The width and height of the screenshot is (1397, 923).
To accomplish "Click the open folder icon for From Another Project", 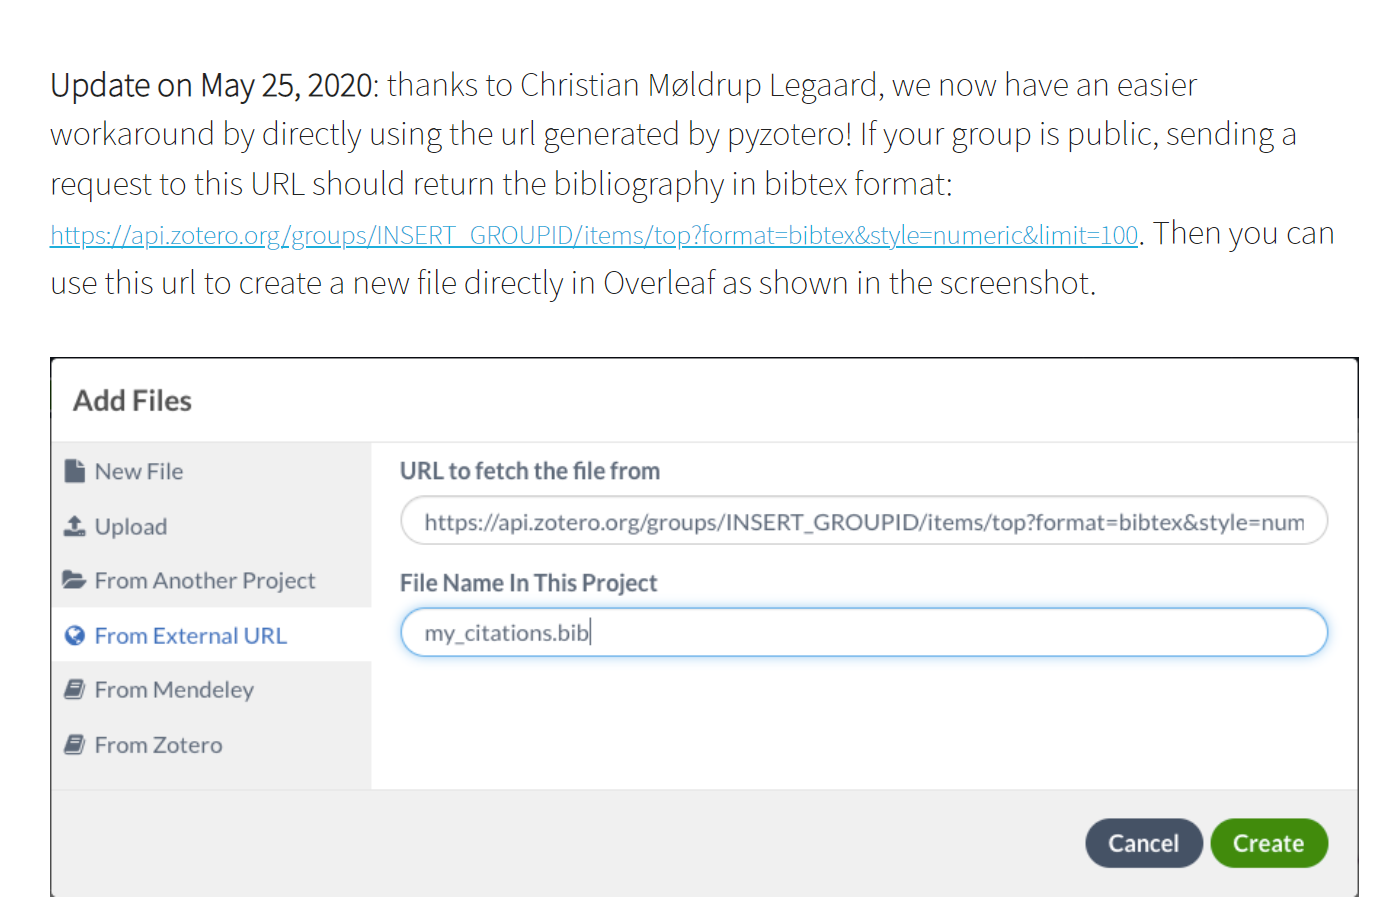I will tap(74, 580).
